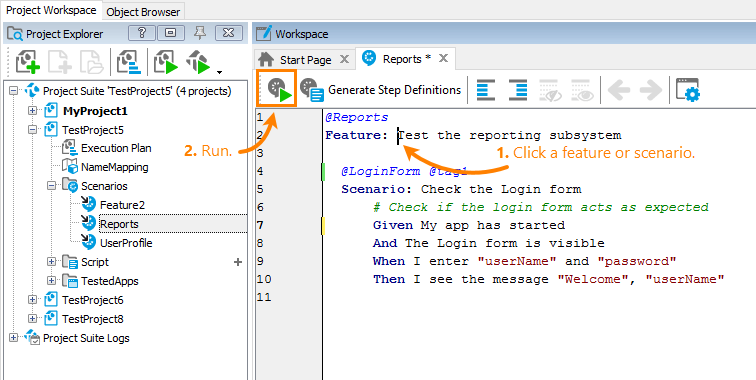756x380 pixels.
Task: Click the Run Project Suite toolbar icon
Action: [198, 62]
